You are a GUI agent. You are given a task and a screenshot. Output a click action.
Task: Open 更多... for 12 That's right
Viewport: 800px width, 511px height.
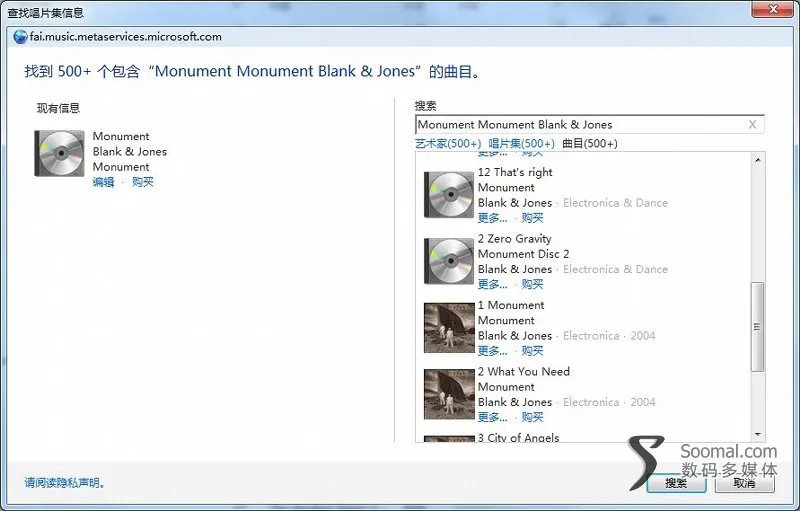[492, 218]
